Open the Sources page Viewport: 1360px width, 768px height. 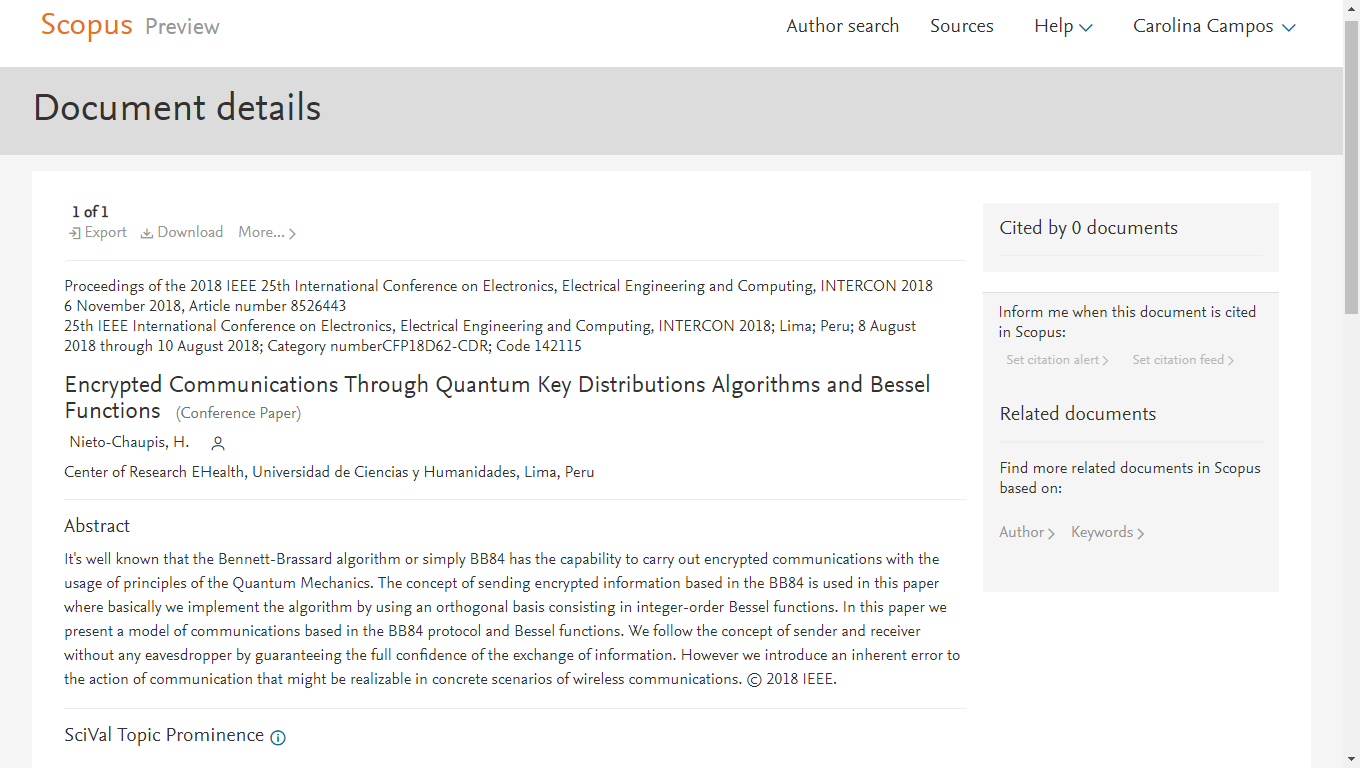(x=962, y=27)
